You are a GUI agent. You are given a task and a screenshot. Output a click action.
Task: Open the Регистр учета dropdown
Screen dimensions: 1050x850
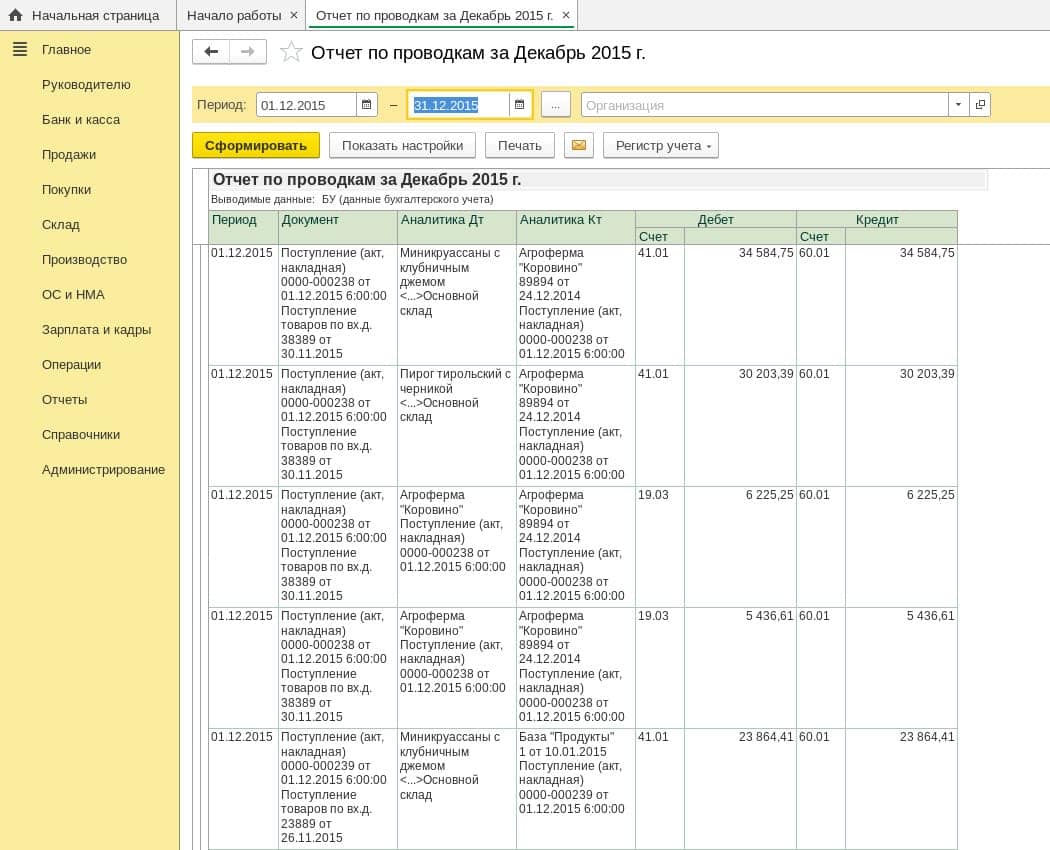coord(660,145)
